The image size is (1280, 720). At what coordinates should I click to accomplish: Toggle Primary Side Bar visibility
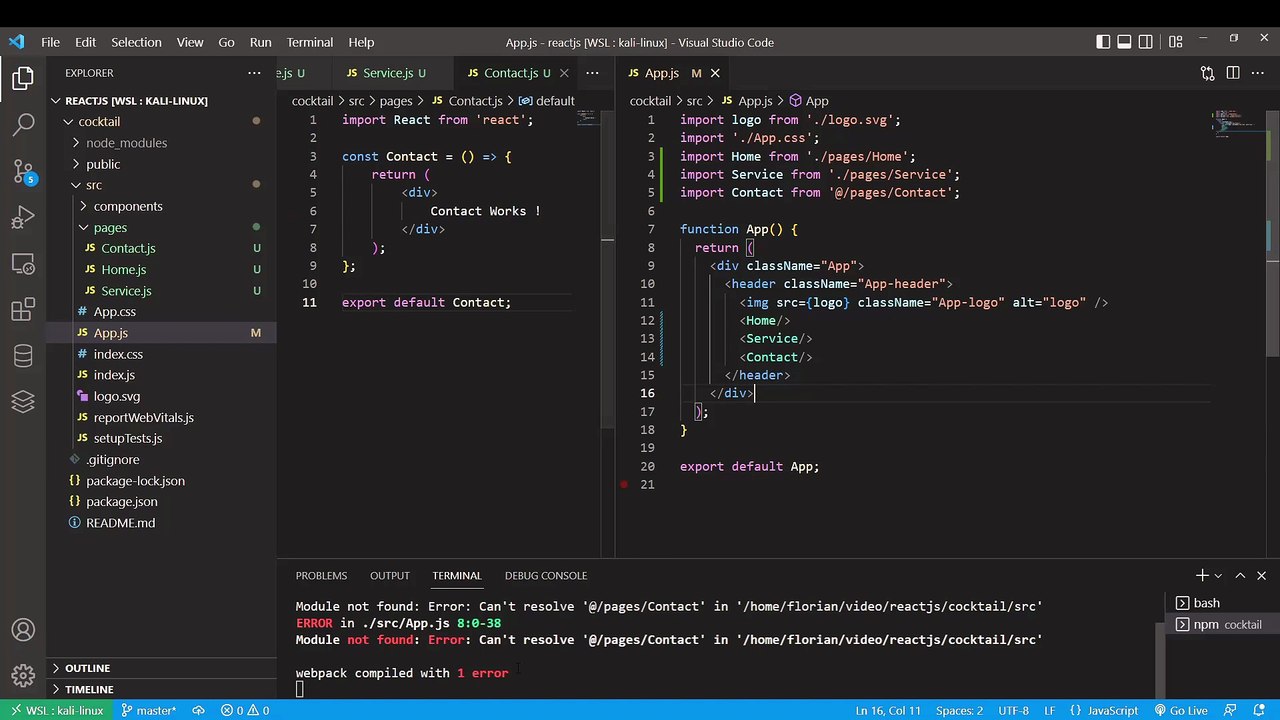pyautogui.click(x=1103, y=42)
